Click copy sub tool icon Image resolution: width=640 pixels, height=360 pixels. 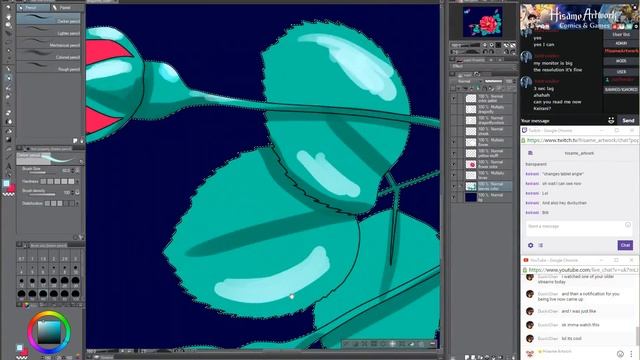75,141
